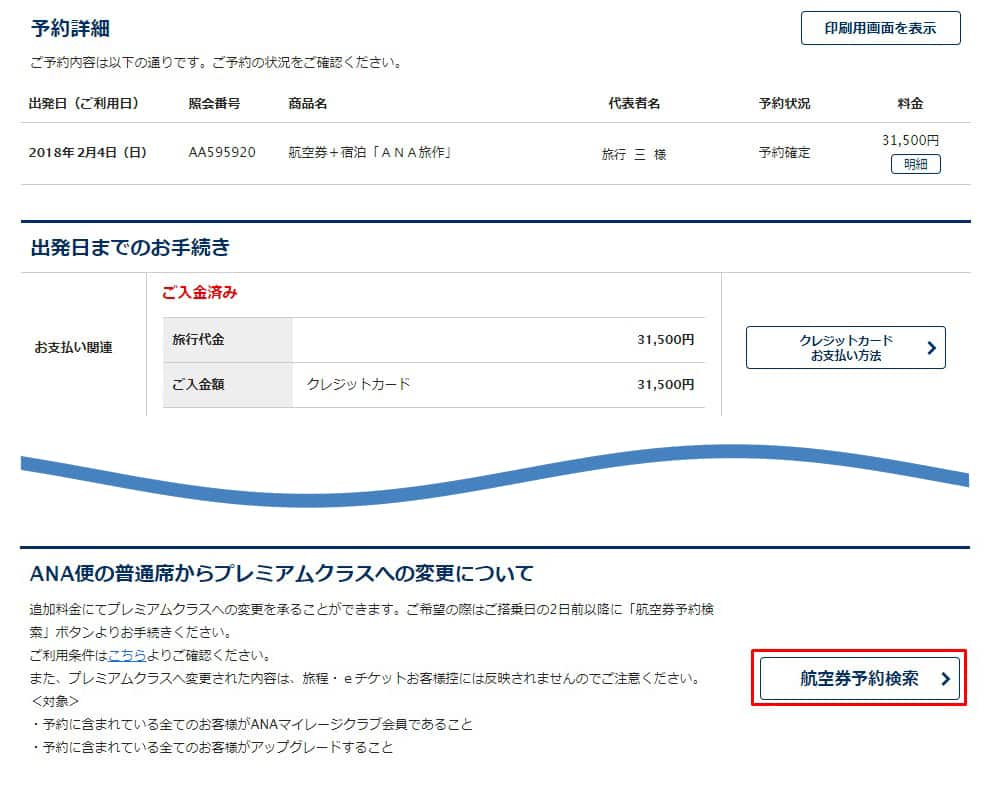This screenshot has width=990, height=800.
Task: Click the お支払い関連 label
Action: pos(73,348)
